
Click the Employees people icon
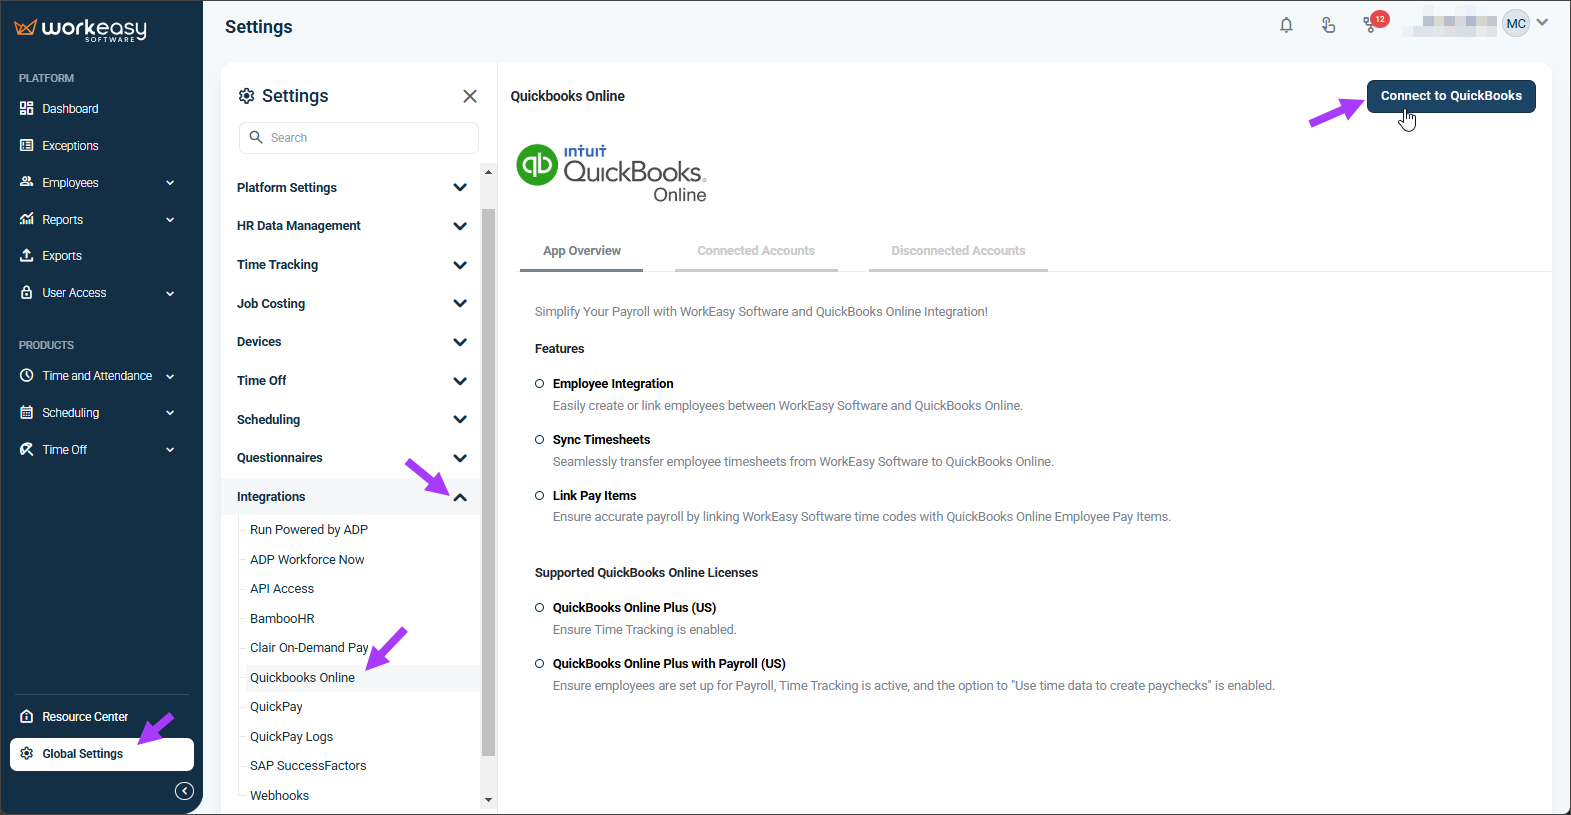27,182
